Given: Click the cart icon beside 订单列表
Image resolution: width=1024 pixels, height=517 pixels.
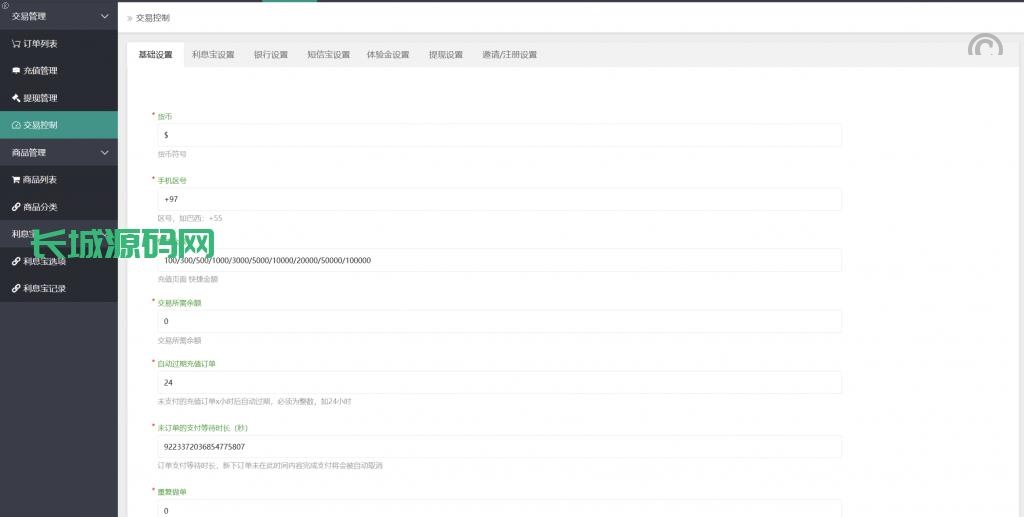Looking at the screenshot, I should (x=16, y=44).
